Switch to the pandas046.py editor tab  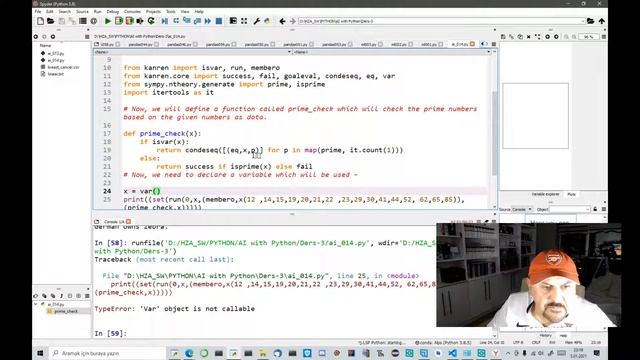[x=179, y=44]
